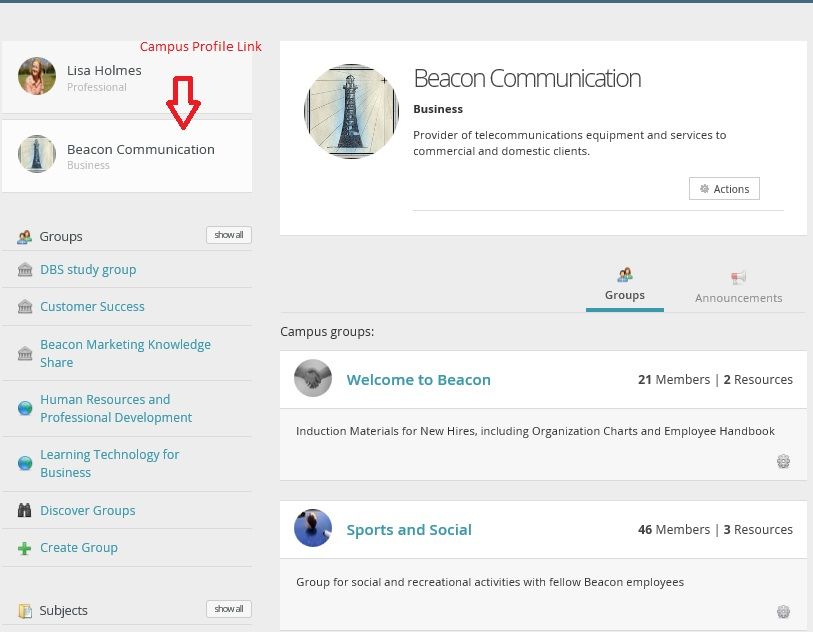Open Human Resources and Professional Development
Viewport: 813px width, 632px height.
(116, 409)
